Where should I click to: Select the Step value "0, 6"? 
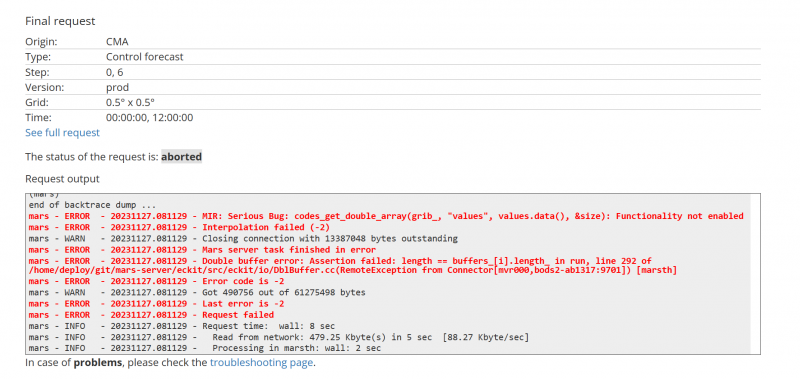tap(115, 72)
